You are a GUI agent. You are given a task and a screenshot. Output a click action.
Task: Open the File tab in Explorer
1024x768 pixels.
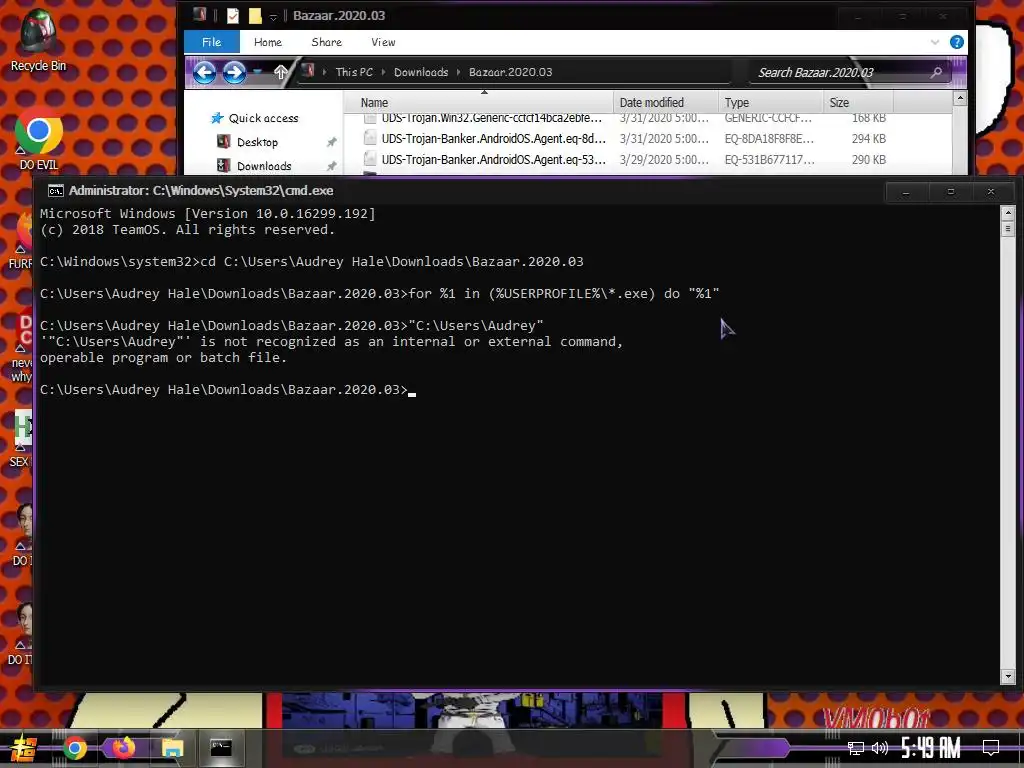212,42
